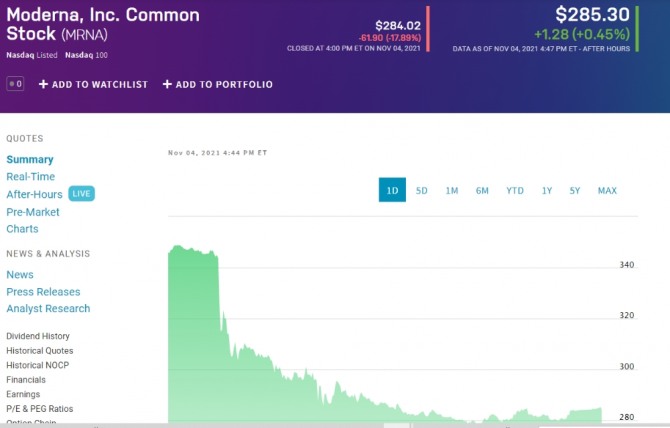Click the plus icon for Add to Watchlist
The height and width of the screenshot is (428, 670).
pos(43,85)
